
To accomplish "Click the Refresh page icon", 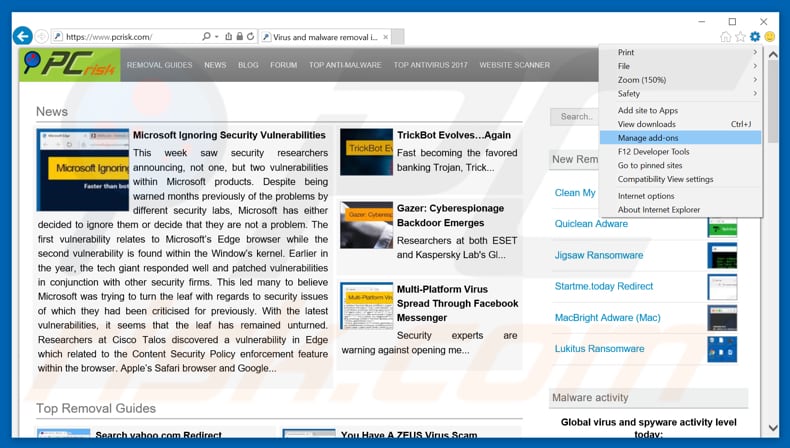I will point(250,36).
